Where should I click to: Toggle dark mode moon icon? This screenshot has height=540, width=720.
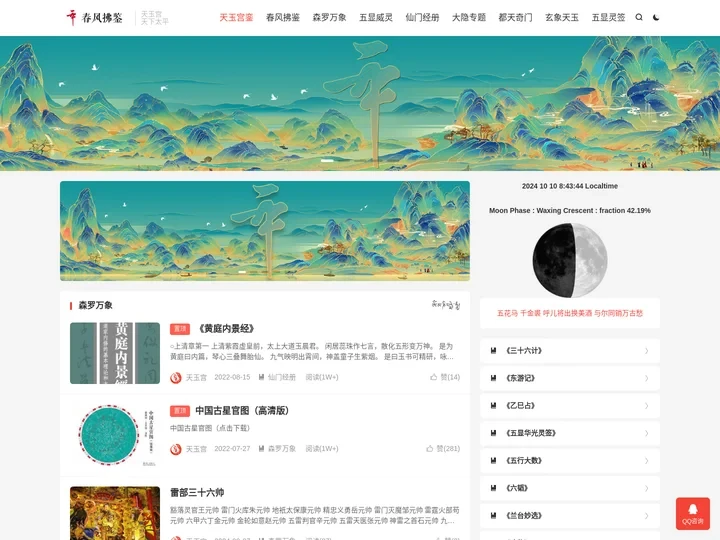pos(656,17)
